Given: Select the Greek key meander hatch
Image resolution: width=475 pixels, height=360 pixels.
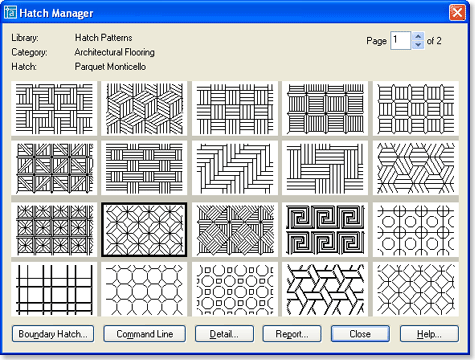Looking at the screenshot, I should (x=325, y=230).
